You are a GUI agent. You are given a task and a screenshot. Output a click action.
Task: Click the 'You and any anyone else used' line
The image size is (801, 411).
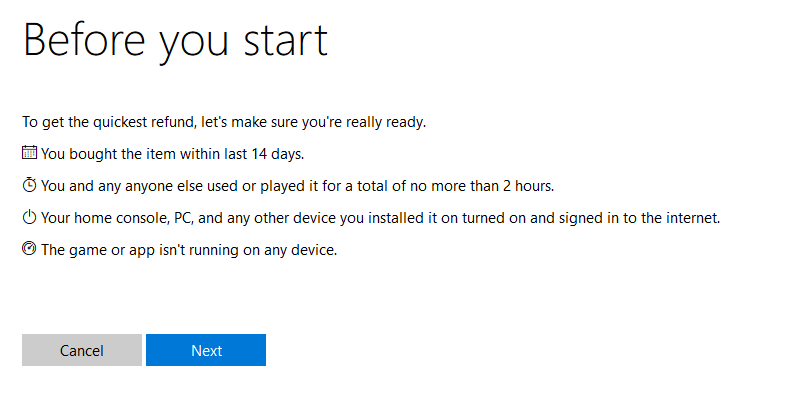297,186
